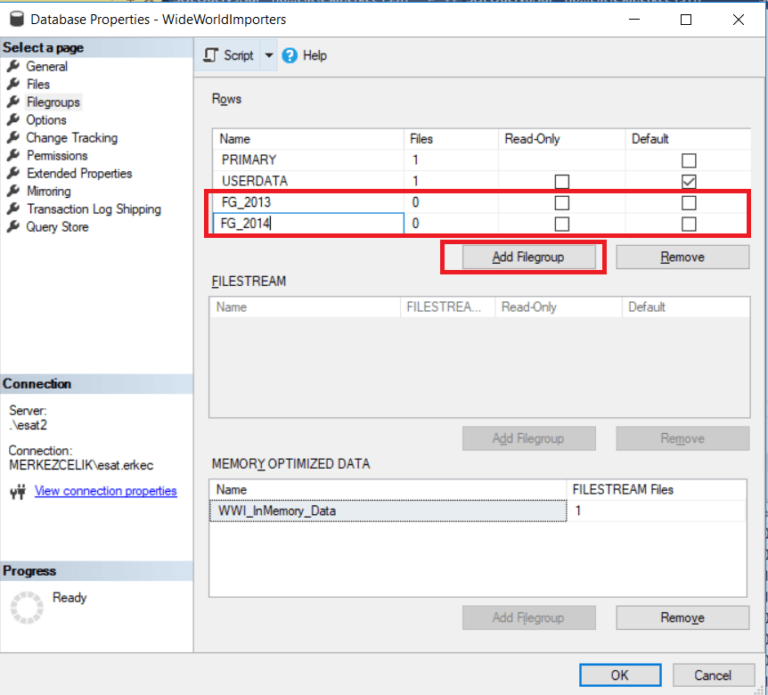This screenshot has height=695, width=768.
Task: Click the wrench icon beside Permissions
Action: point(13,155)
